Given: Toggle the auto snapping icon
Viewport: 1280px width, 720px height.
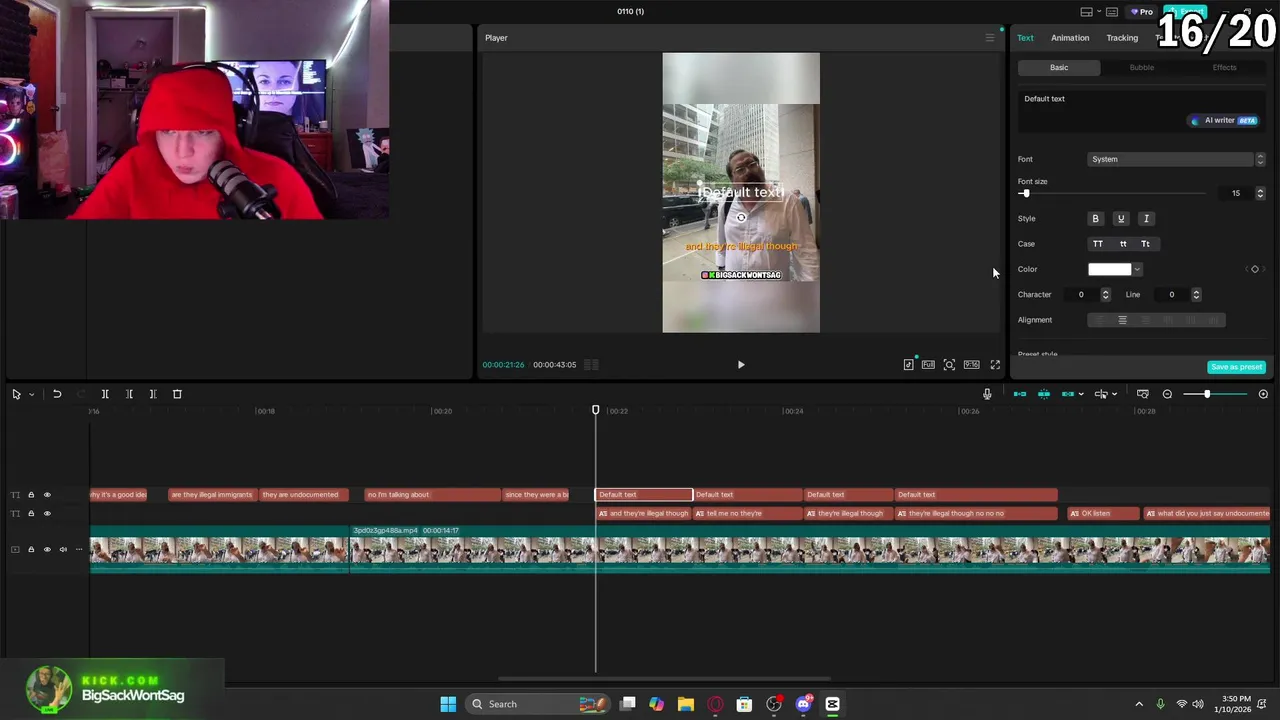Looking at the screenshot, I should (1044, 394).
